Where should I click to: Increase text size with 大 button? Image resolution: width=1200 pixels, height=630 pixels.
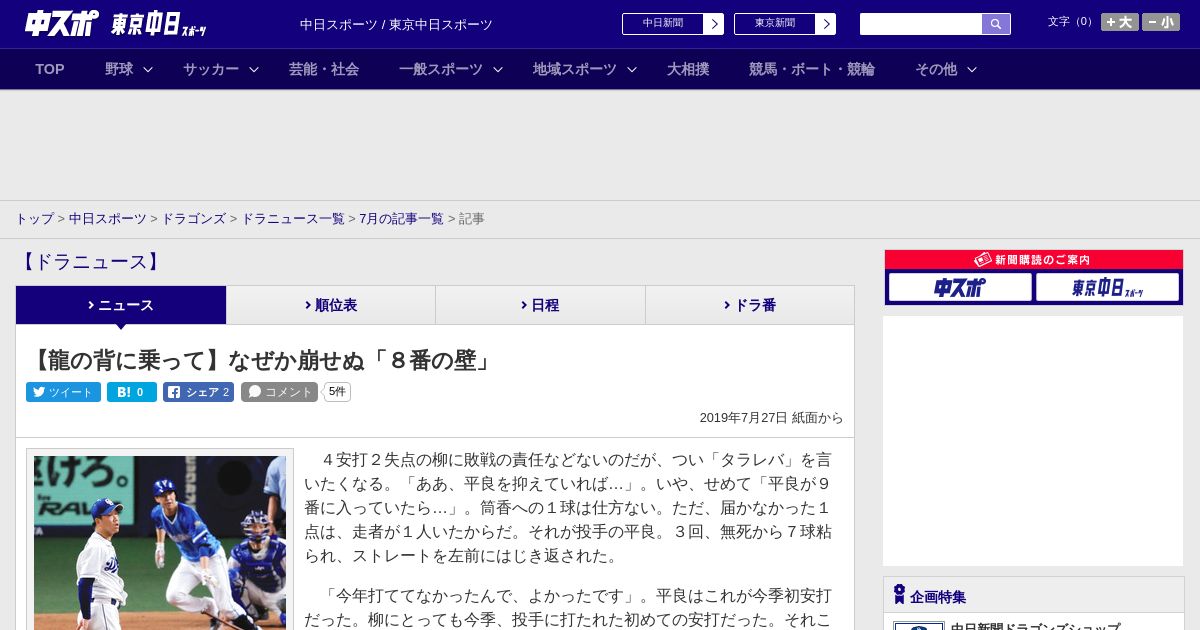pyautogui.click(x=1119, y=22)
